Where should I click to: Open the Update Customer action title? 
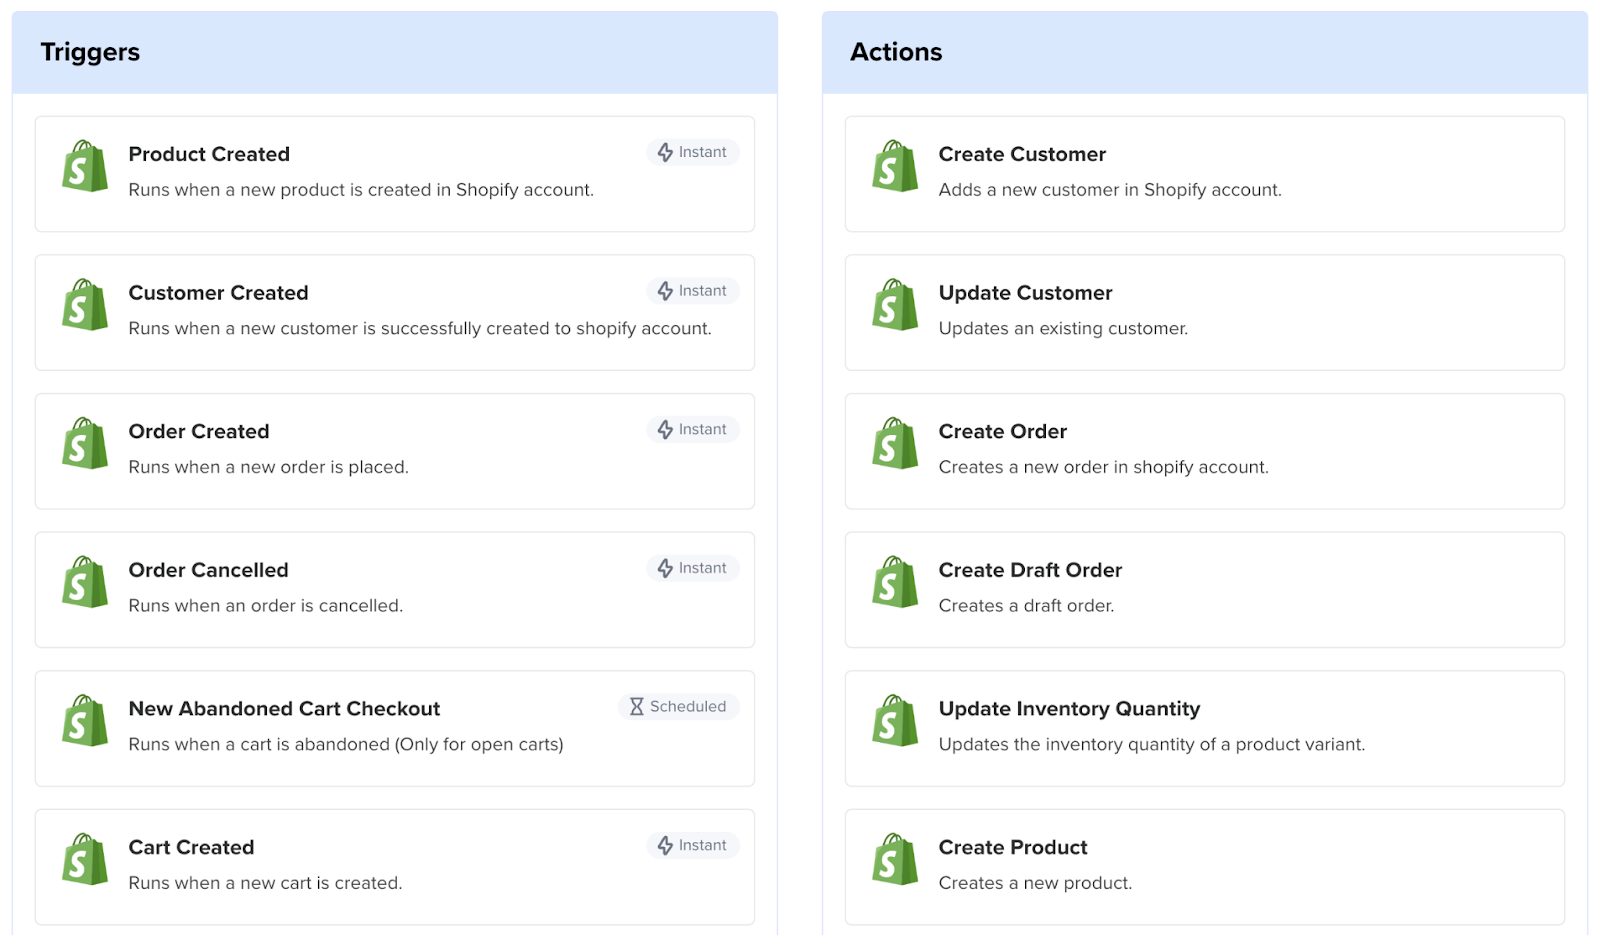[x=1025, y=293]
